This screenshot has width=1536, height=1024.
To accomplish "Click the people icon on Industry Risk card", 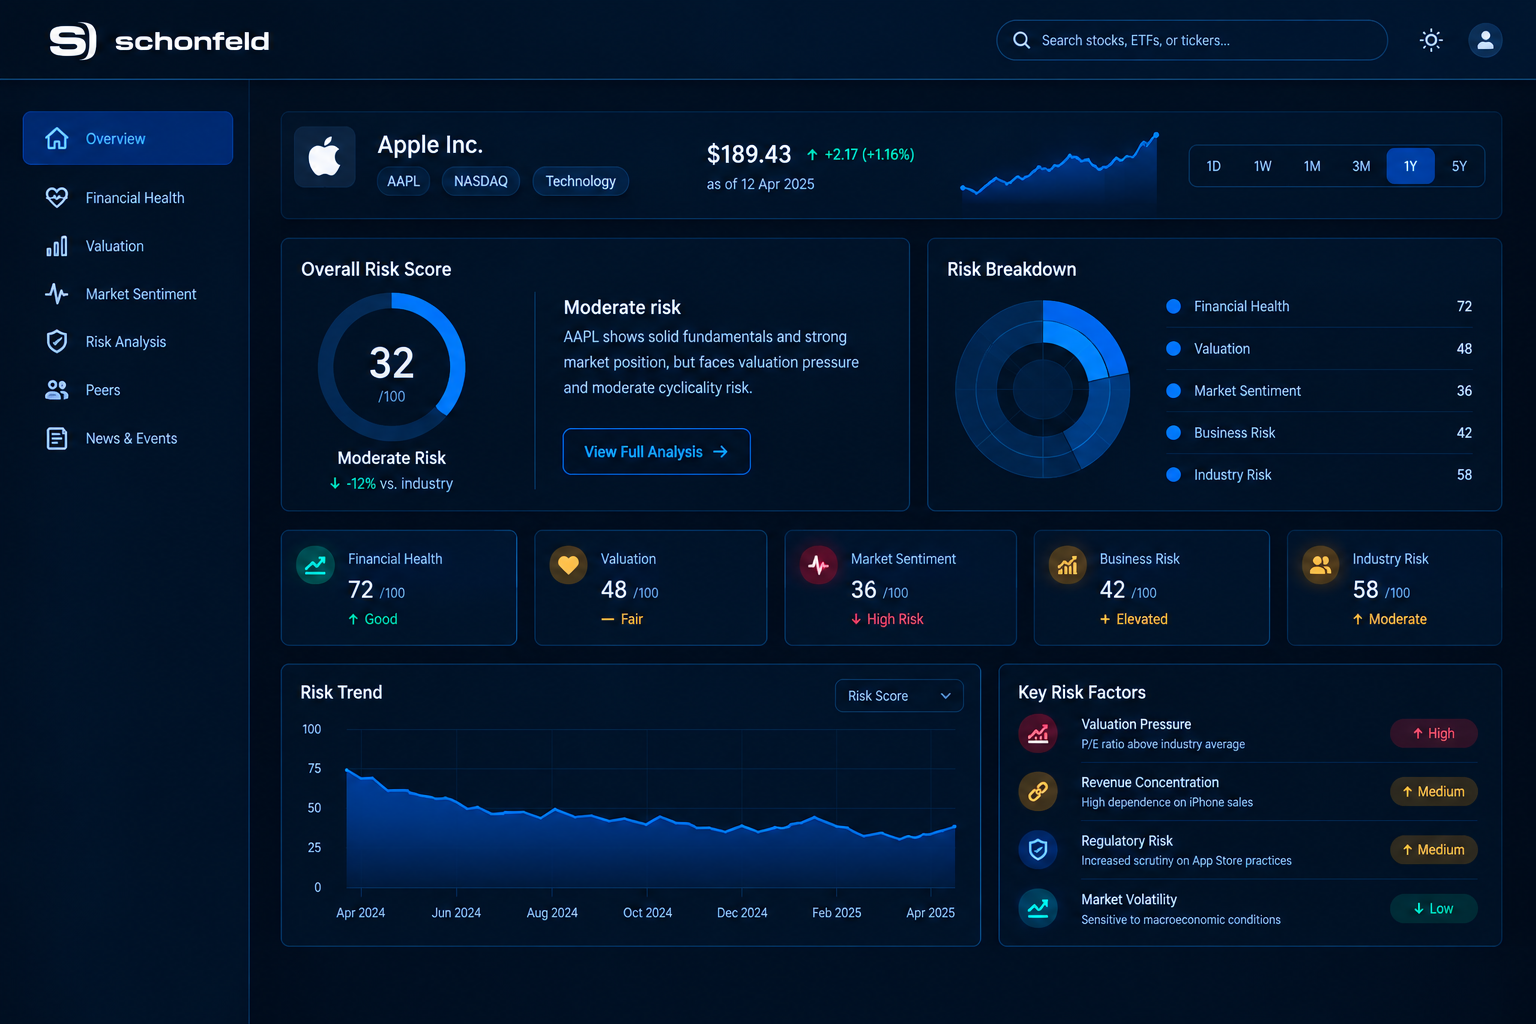I will click(x=1320, y=564).
